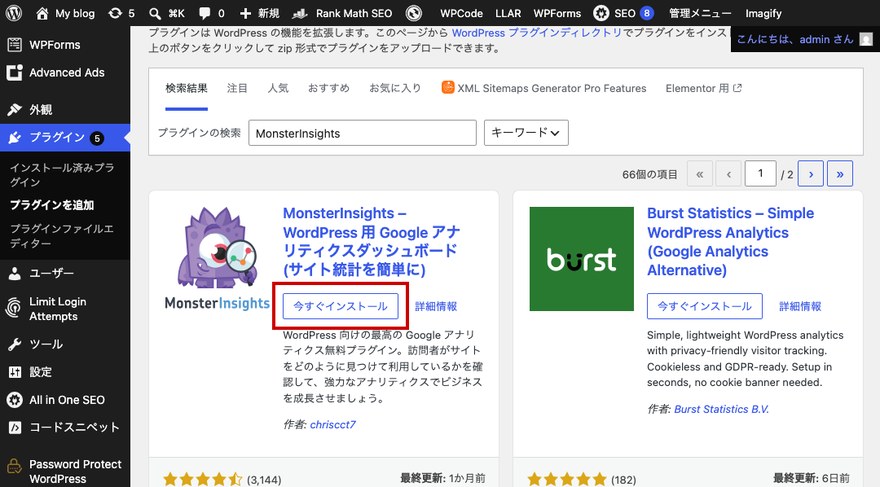This screenshot has width=880, height=487.
Task: Jump to the last results page
Action: point(840,173)
